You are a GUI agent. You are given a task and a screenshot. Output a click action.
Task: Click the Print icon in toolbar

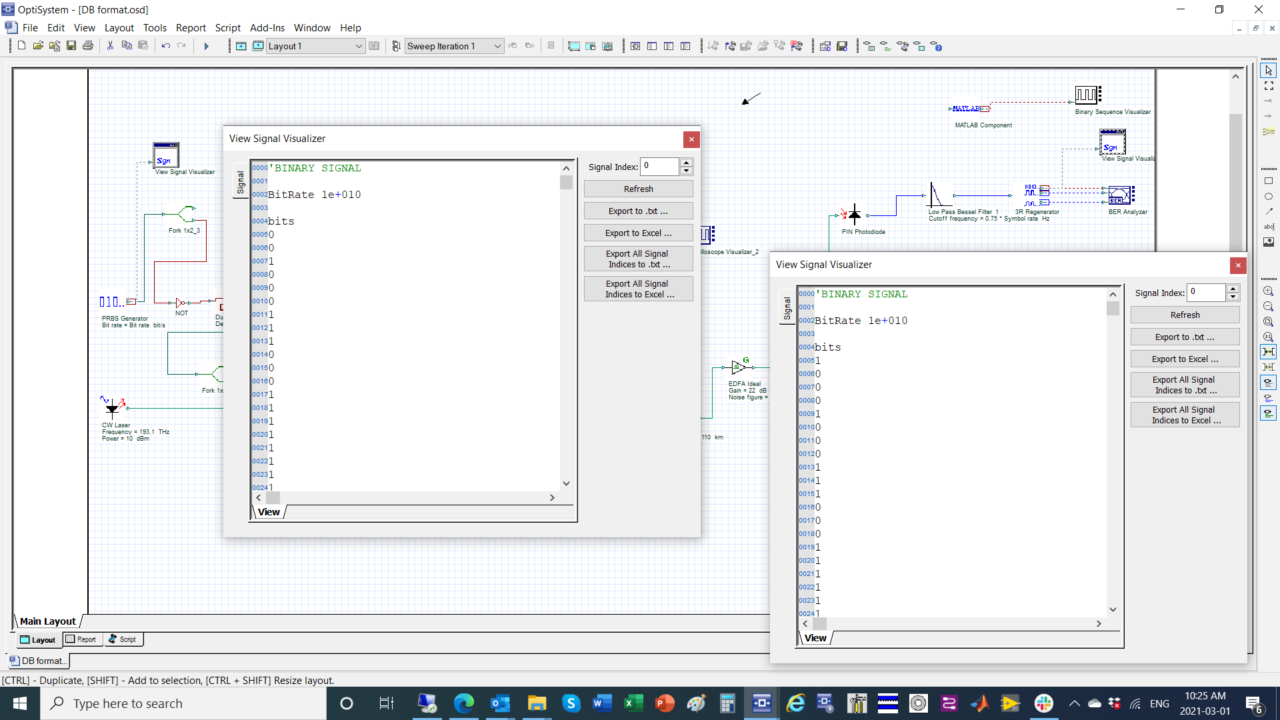pyautogui.click(x=87, y=46)
